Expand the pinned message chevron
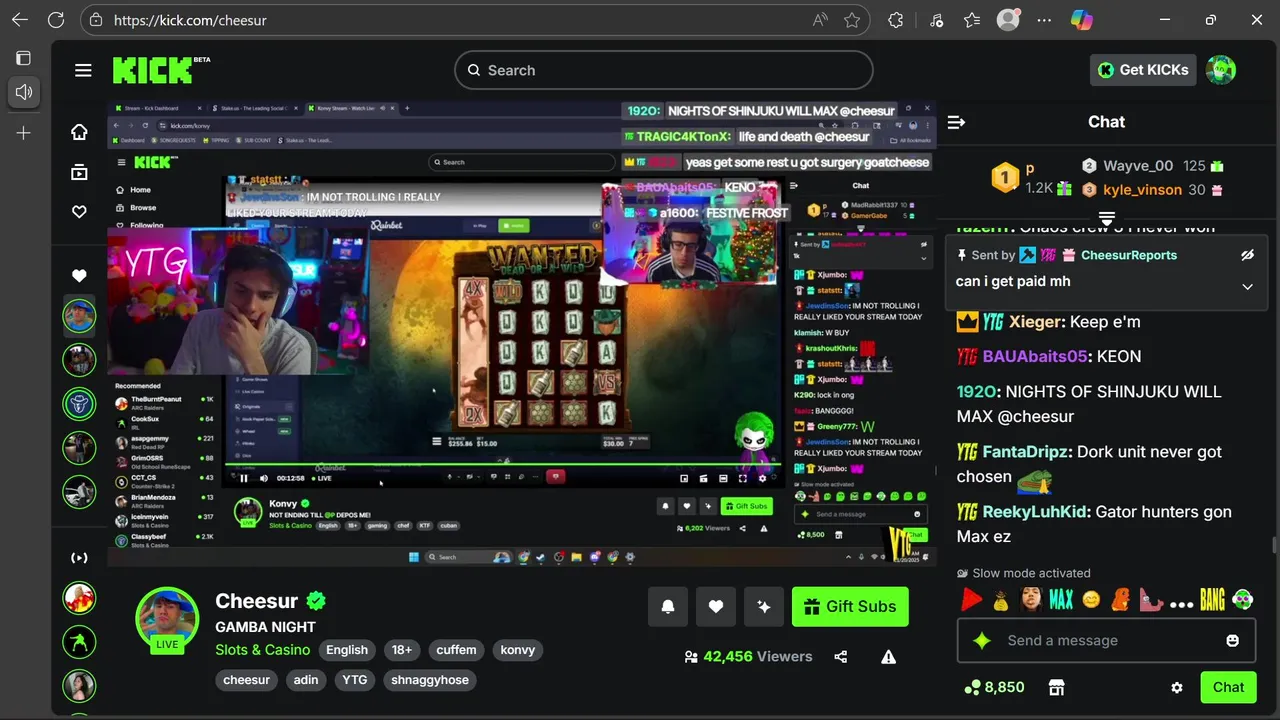 click(x=1247, y=286)
